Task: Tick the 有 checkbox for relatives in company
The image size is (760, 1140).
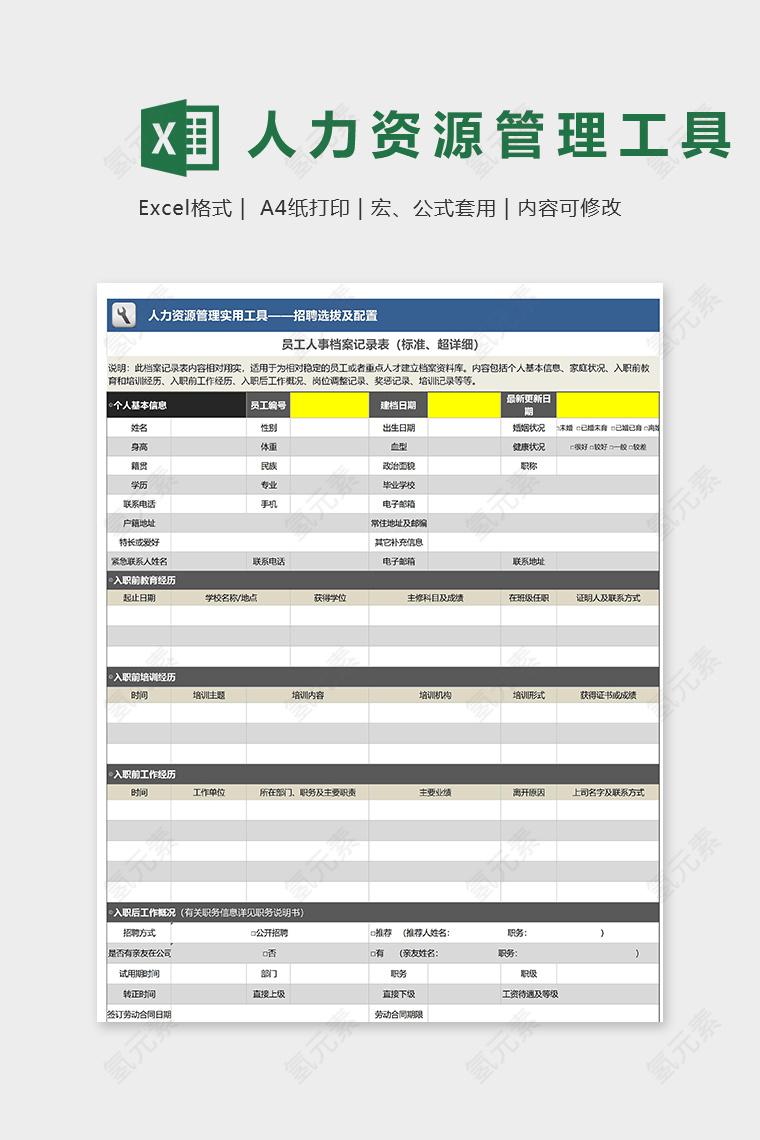Action: 373,954
